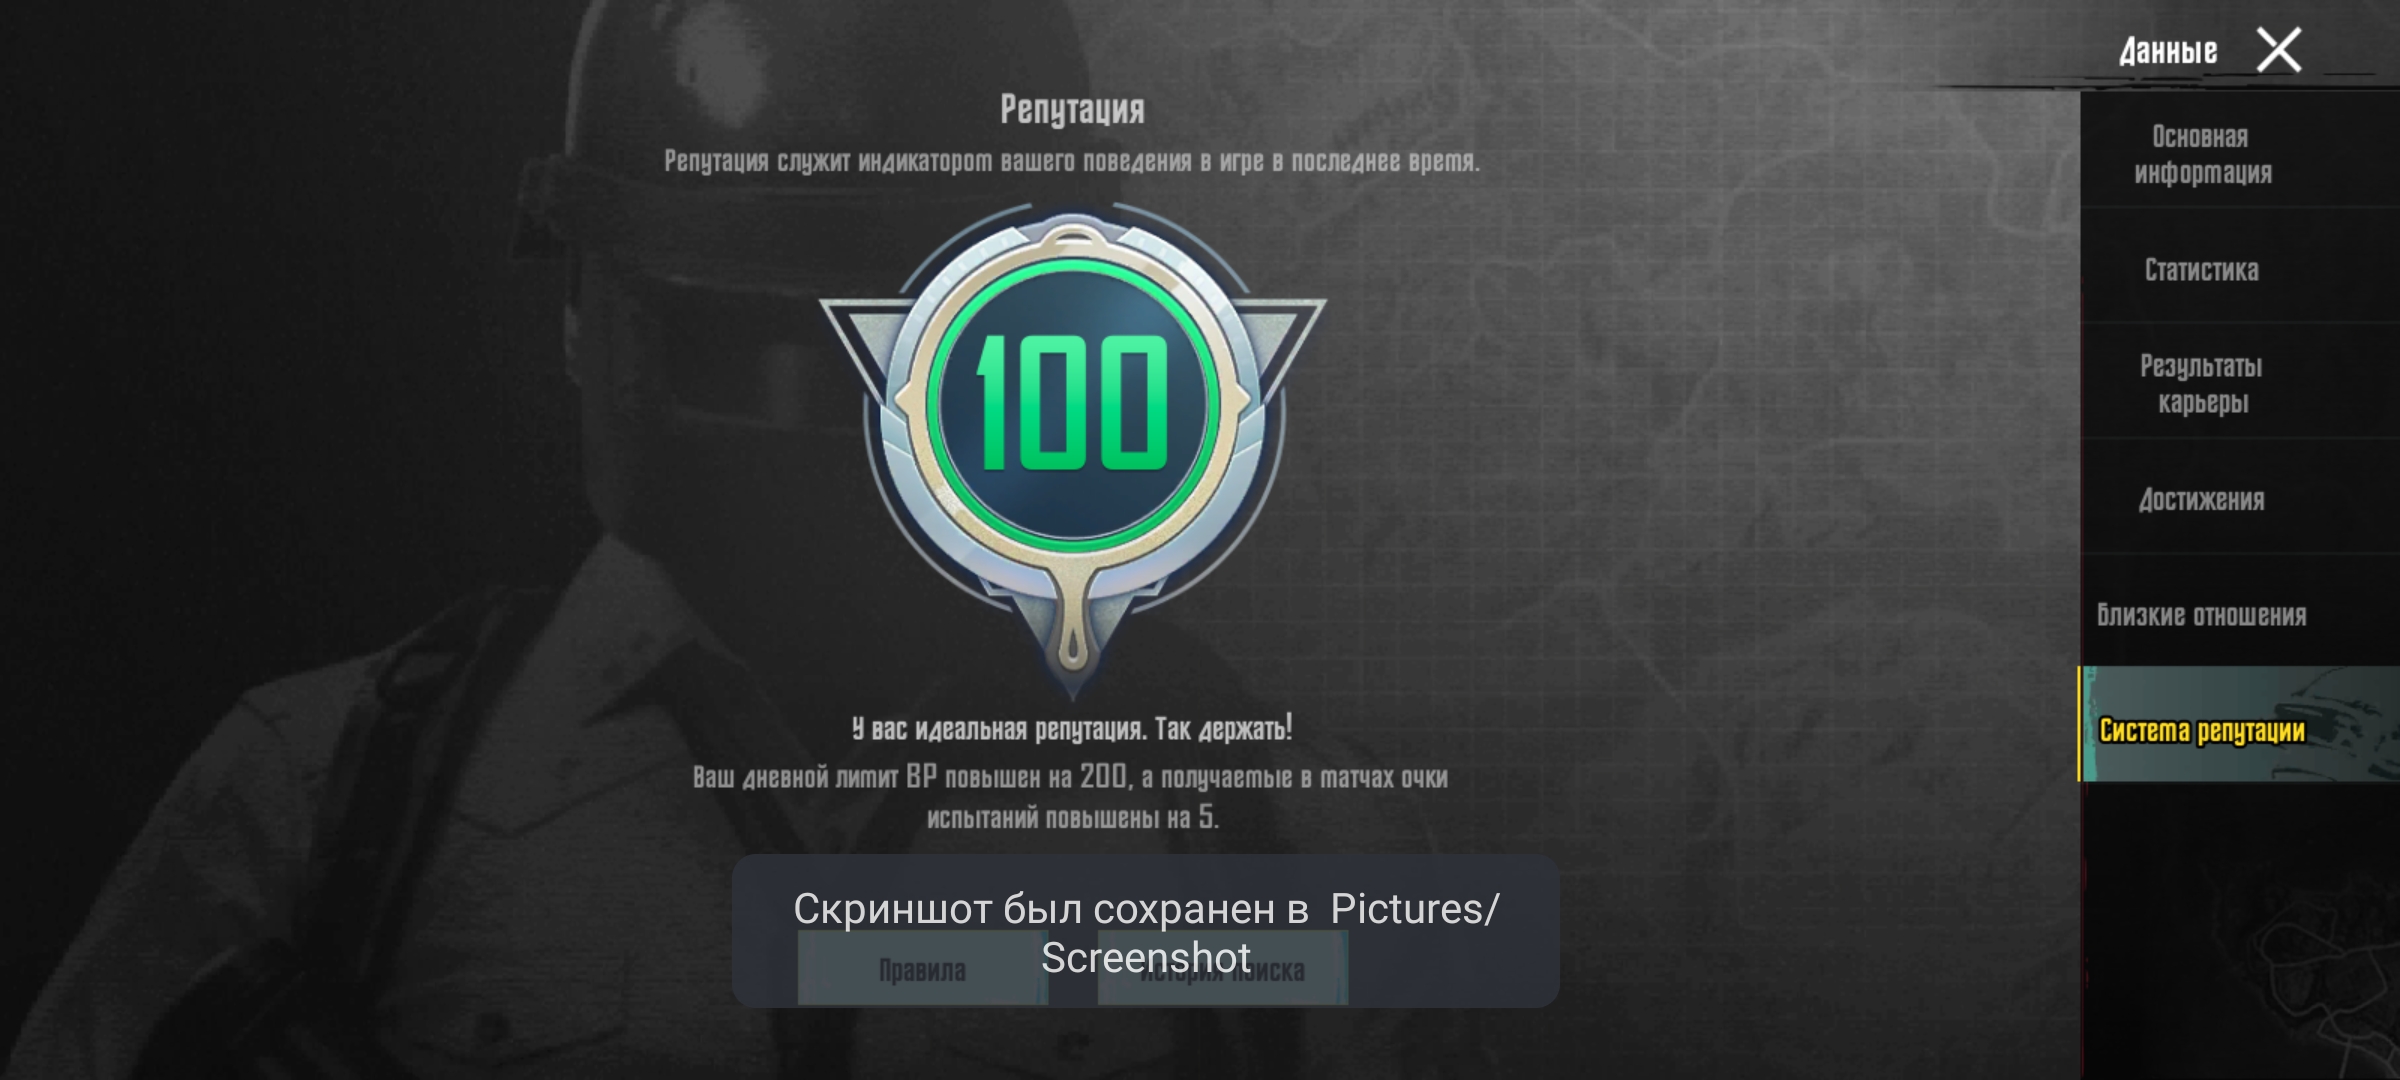
Task: Select the Близкие отношения tab
Action: pyautogui.click(x=2202, y=614)
